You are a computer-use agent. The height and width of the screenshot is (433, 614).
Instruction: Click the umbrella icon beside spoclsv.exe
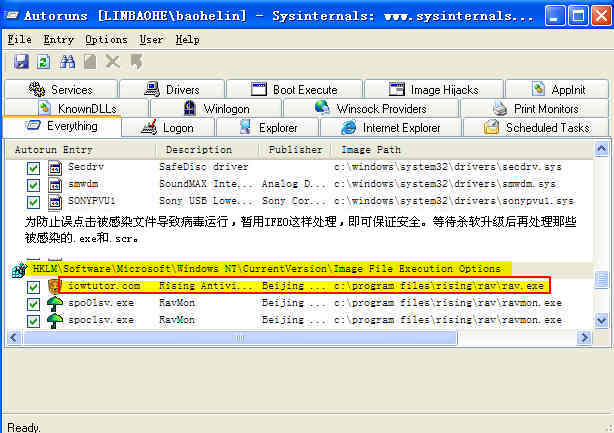[x=55, y=321]
